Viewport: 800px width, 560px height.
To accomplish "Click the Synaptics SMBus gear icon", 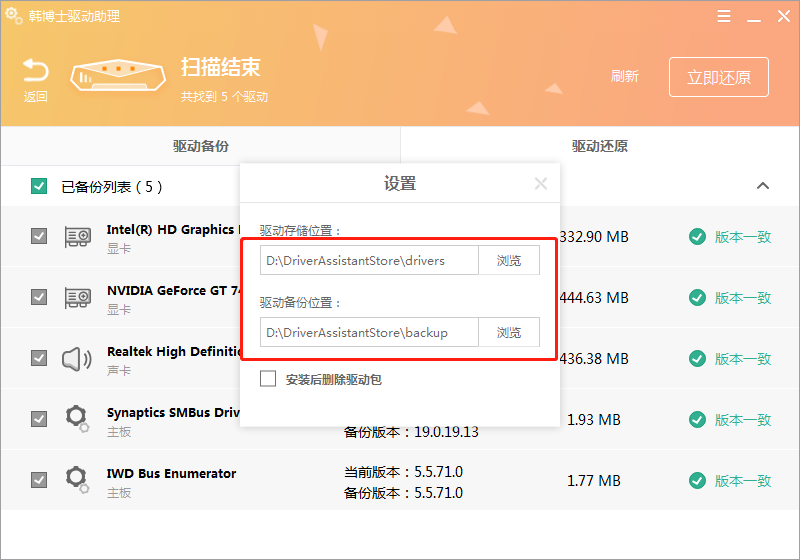I will [x=77, y=419].
